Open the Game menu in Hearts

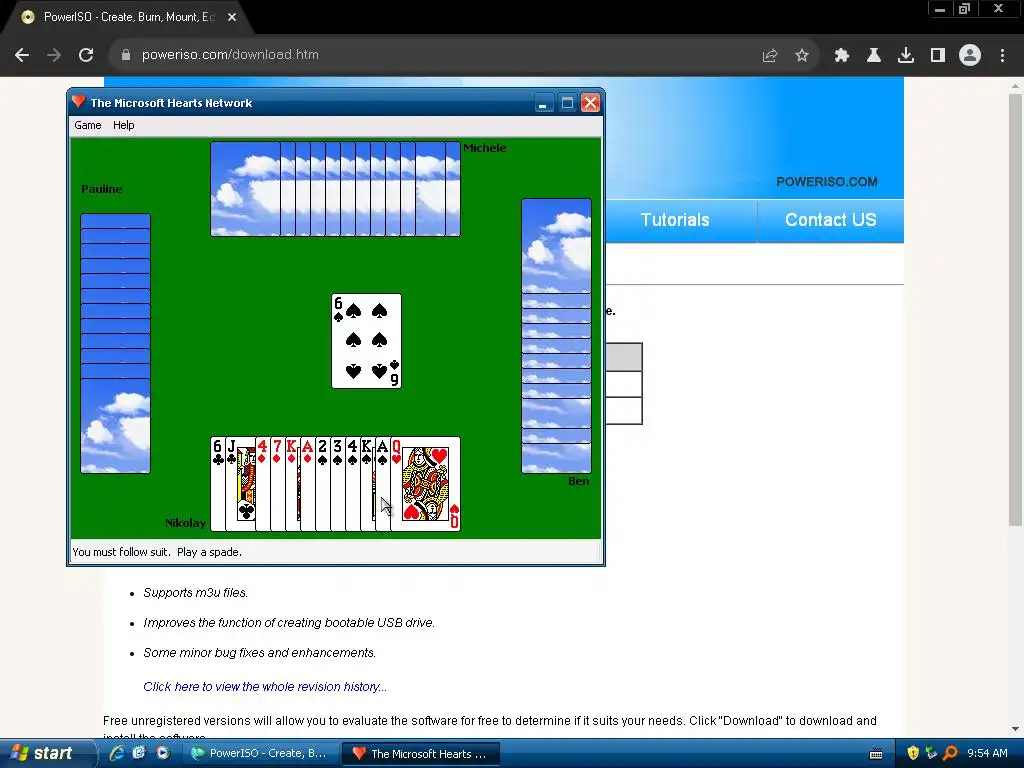(88, 125)
